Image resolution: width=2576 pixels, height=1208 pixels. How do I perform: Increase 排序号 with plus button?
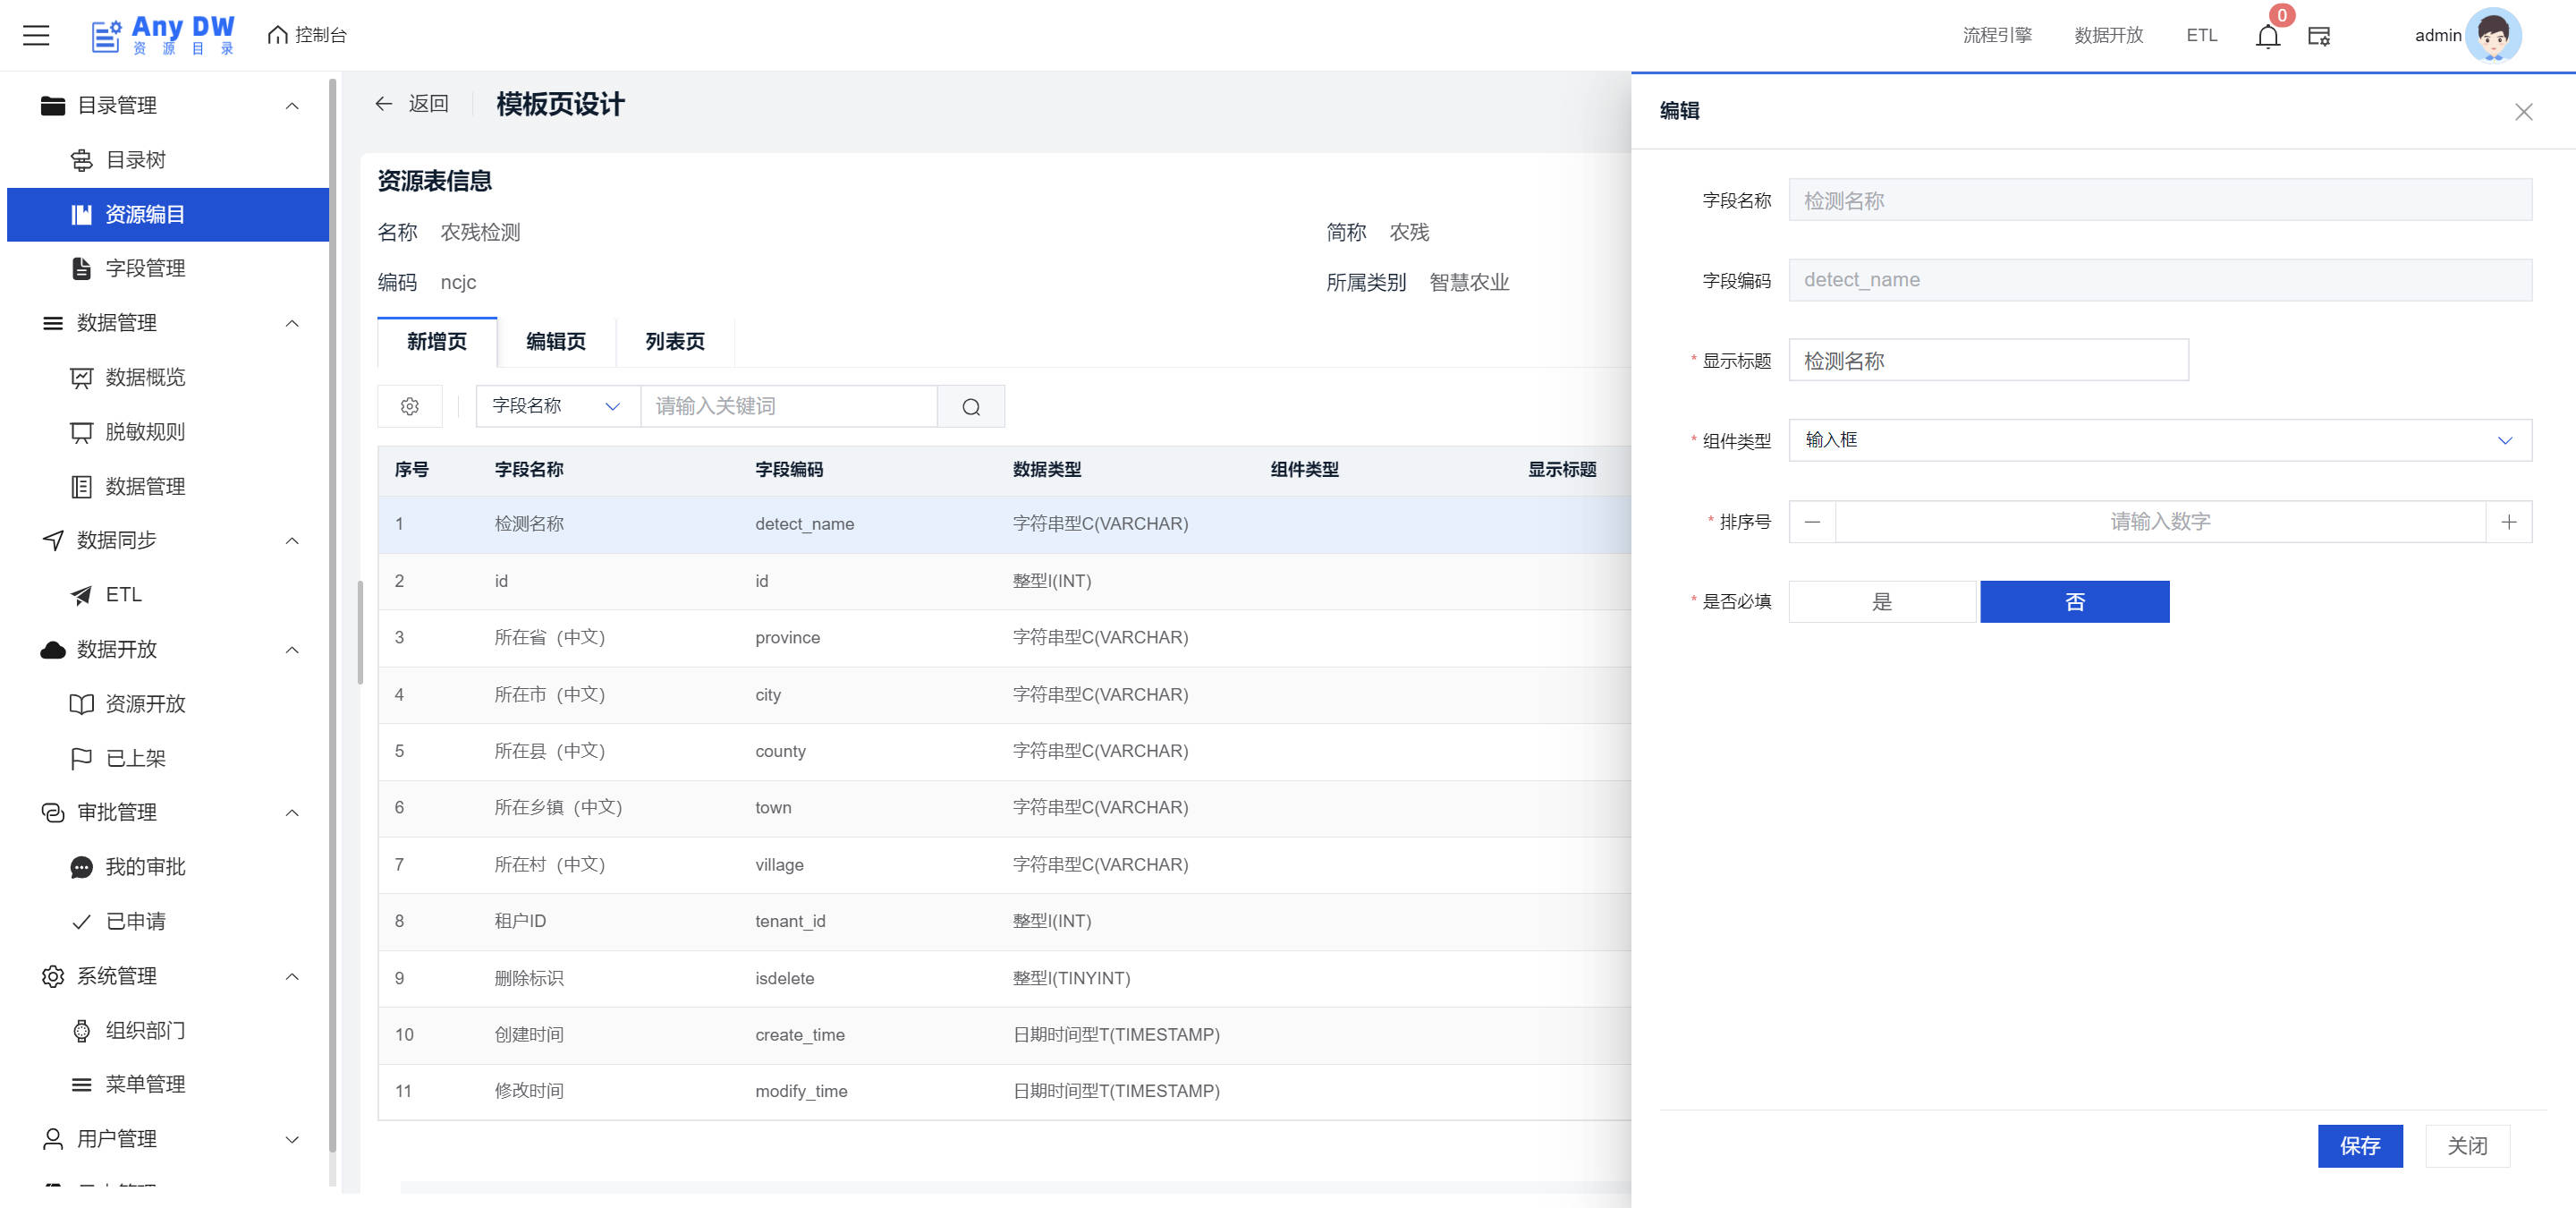tap(2508, 522)
